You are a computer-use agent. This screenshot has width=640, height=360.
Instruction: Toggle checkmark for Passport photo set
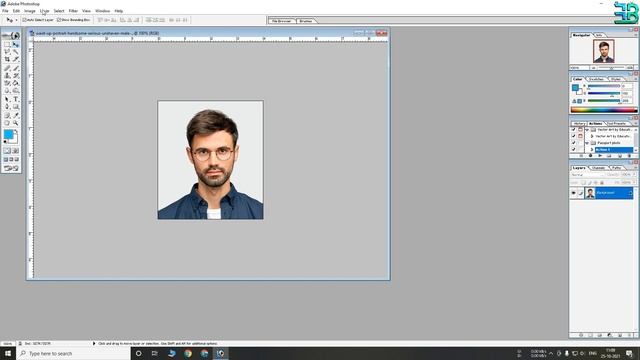click(x=573, y=143)
